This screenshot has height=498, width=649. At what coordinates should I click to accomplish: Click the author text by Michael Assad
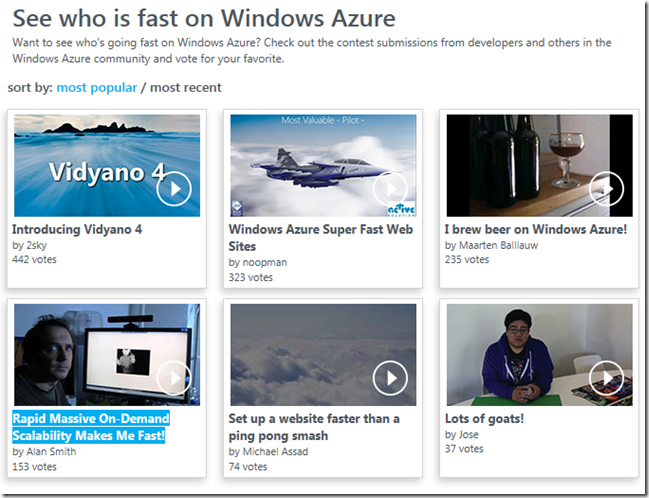click(268, 452)
